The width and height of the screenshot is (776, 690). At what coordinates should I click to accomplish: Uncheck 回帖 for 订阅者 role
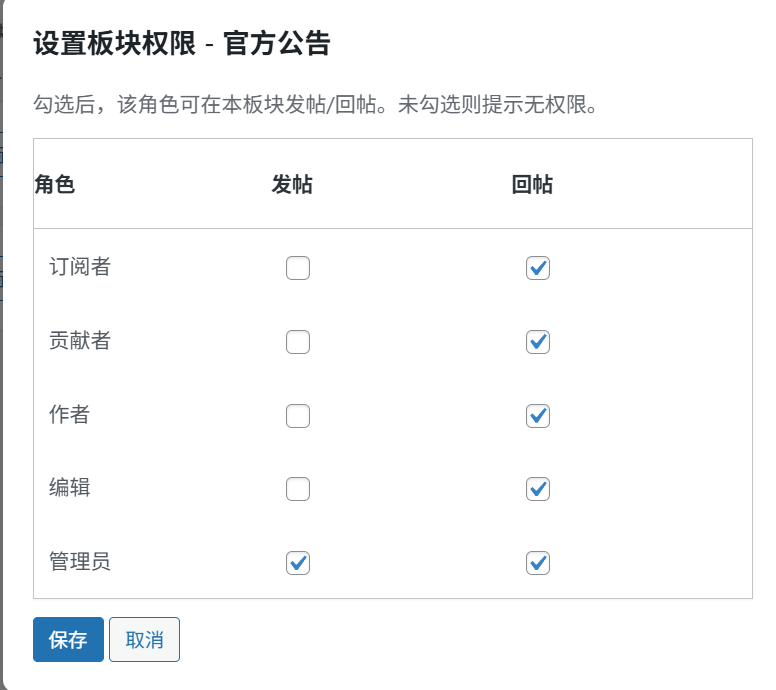click(538, 268)
